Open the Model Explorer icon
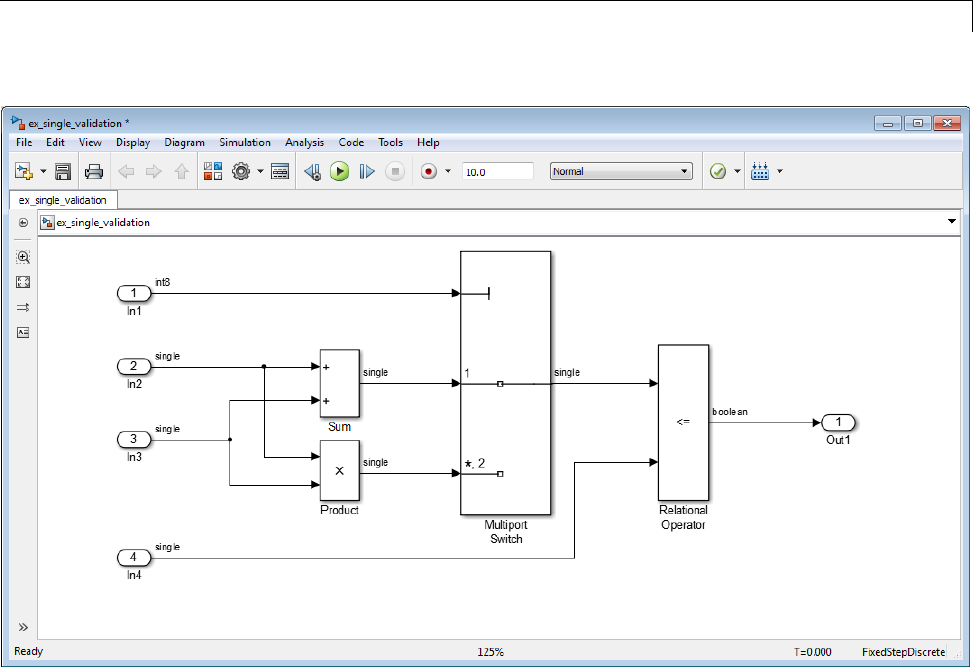973x667 pixels. tap(280, 171)
